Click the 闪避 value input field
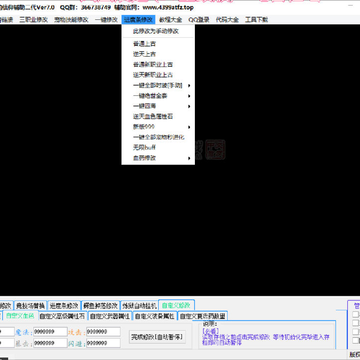This screenshot has width=360, height=360. pyautogui.click(x=103, y=343)
